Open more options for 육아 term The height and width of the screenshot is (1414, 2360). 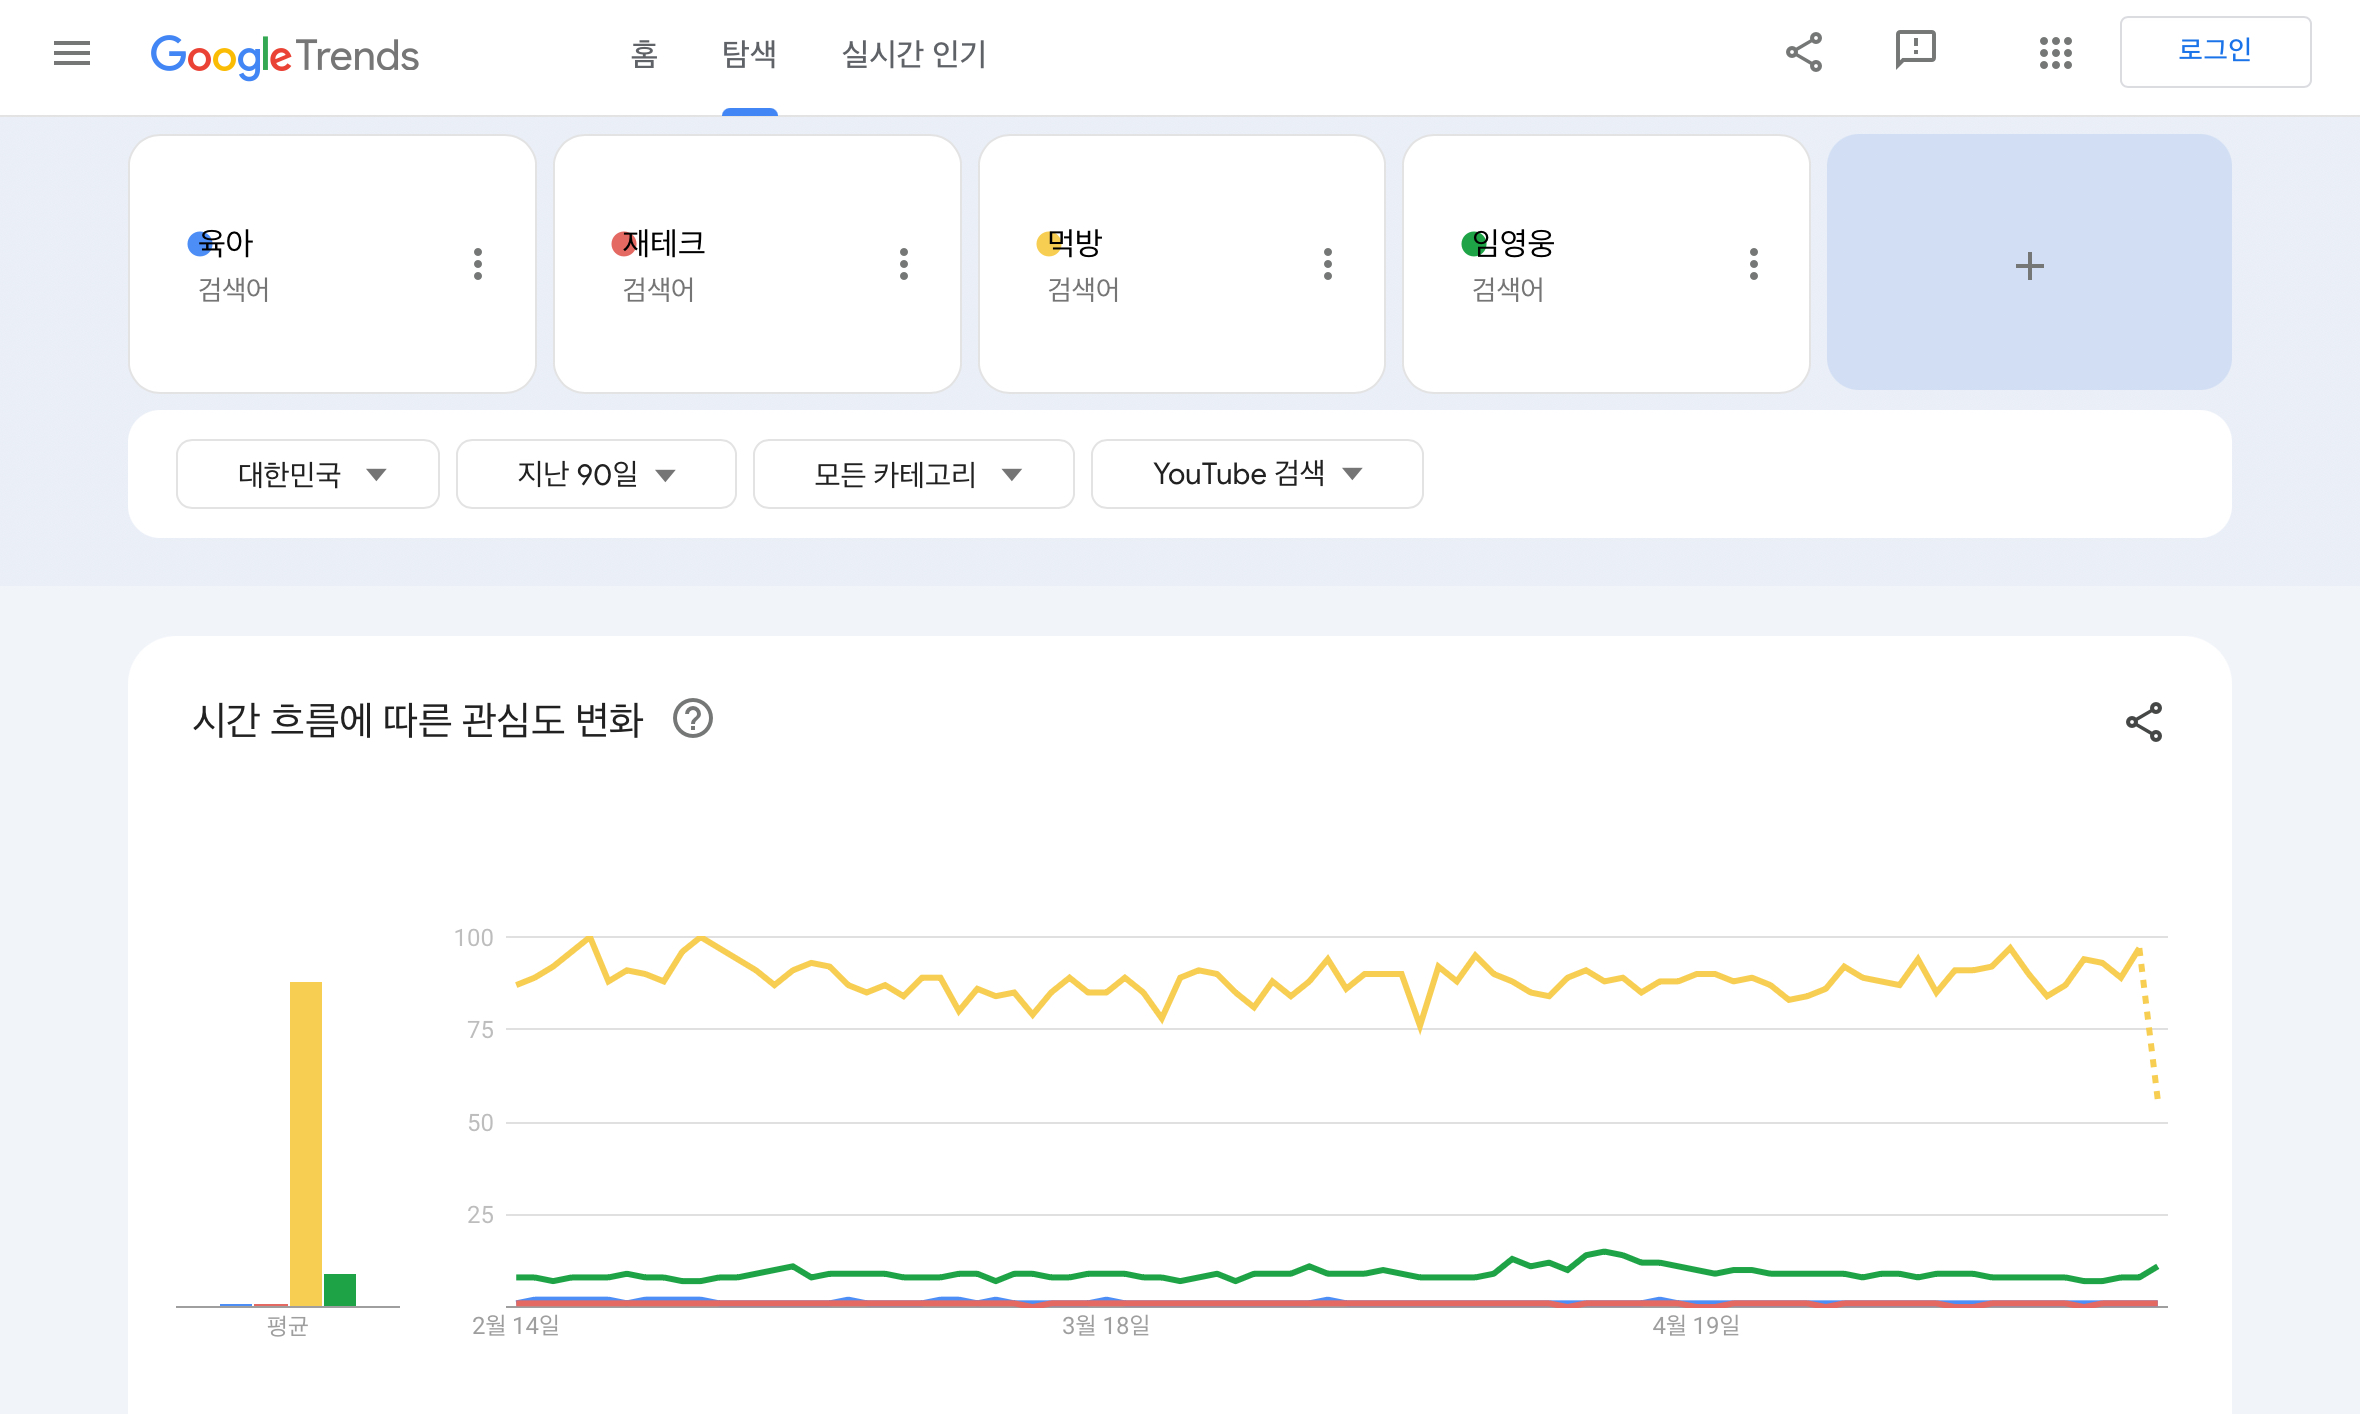pos(478,264)
